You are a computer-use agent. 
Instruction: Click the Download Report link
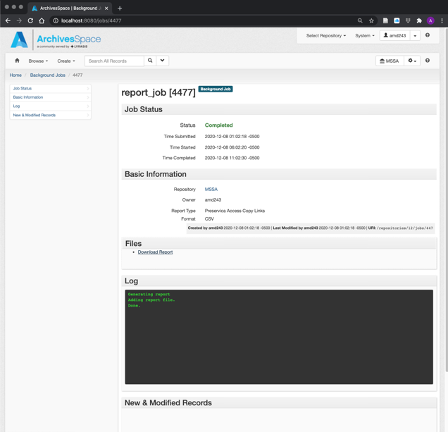[x=155, y=252]
